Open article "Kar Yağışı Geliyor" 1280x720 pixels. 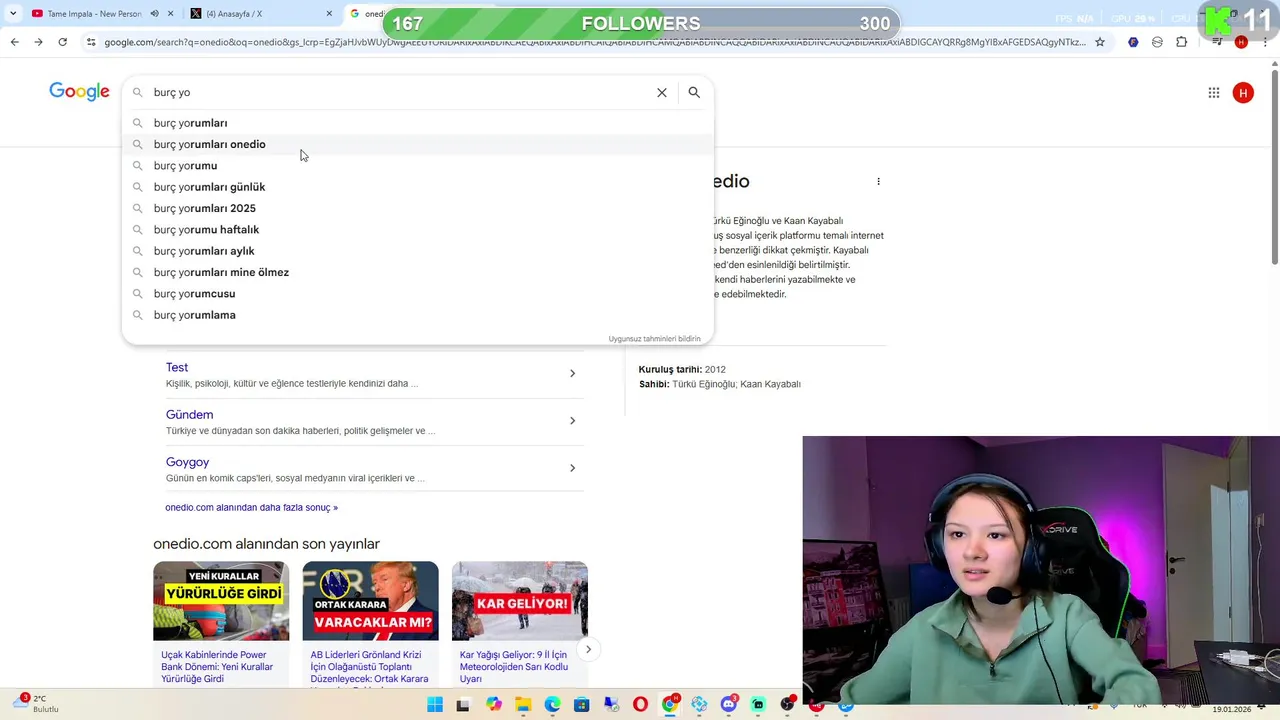click(514, 666)
